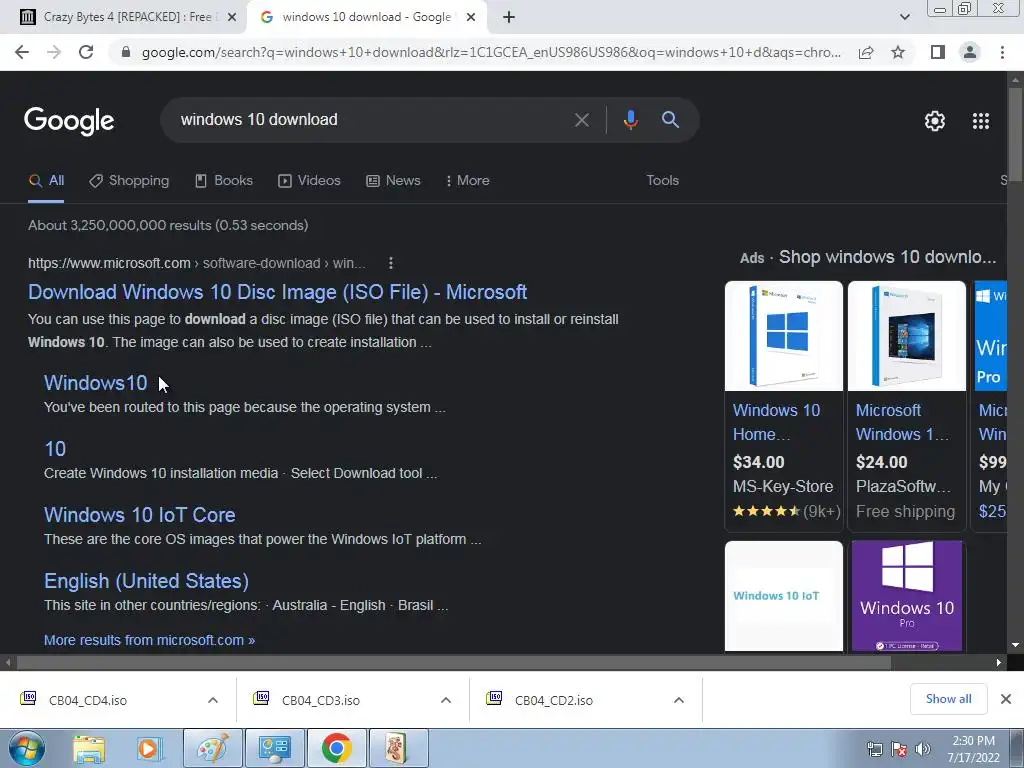Open the Chrome side panel
The height and width of the screenshot is (768, 1024).
point(938,52)
